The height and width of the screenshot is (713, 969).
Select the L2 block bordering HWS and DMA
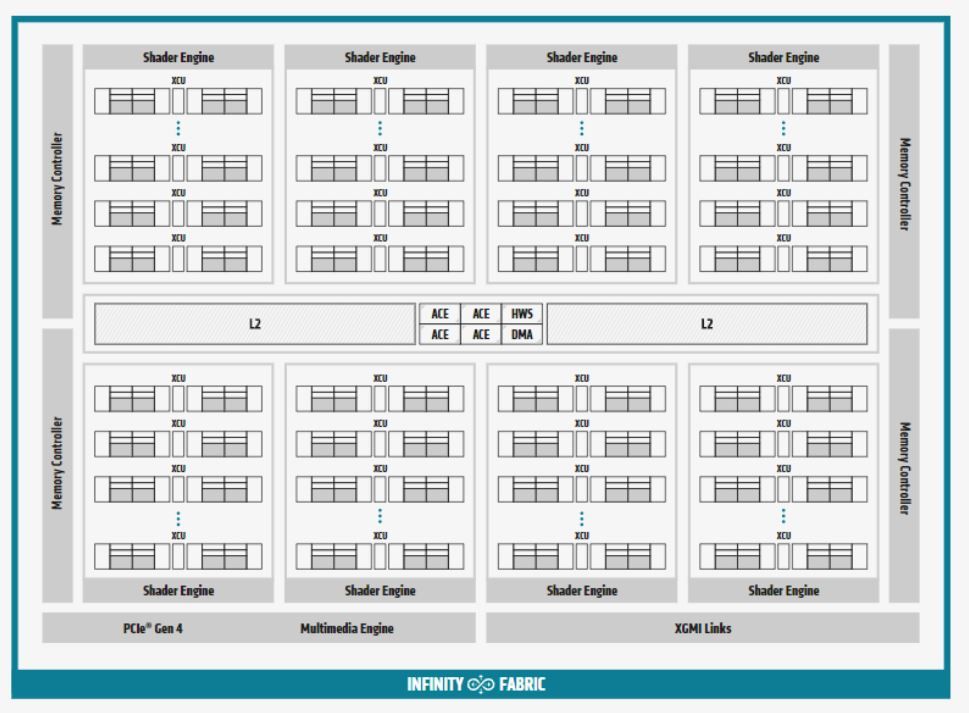[707, 324]
